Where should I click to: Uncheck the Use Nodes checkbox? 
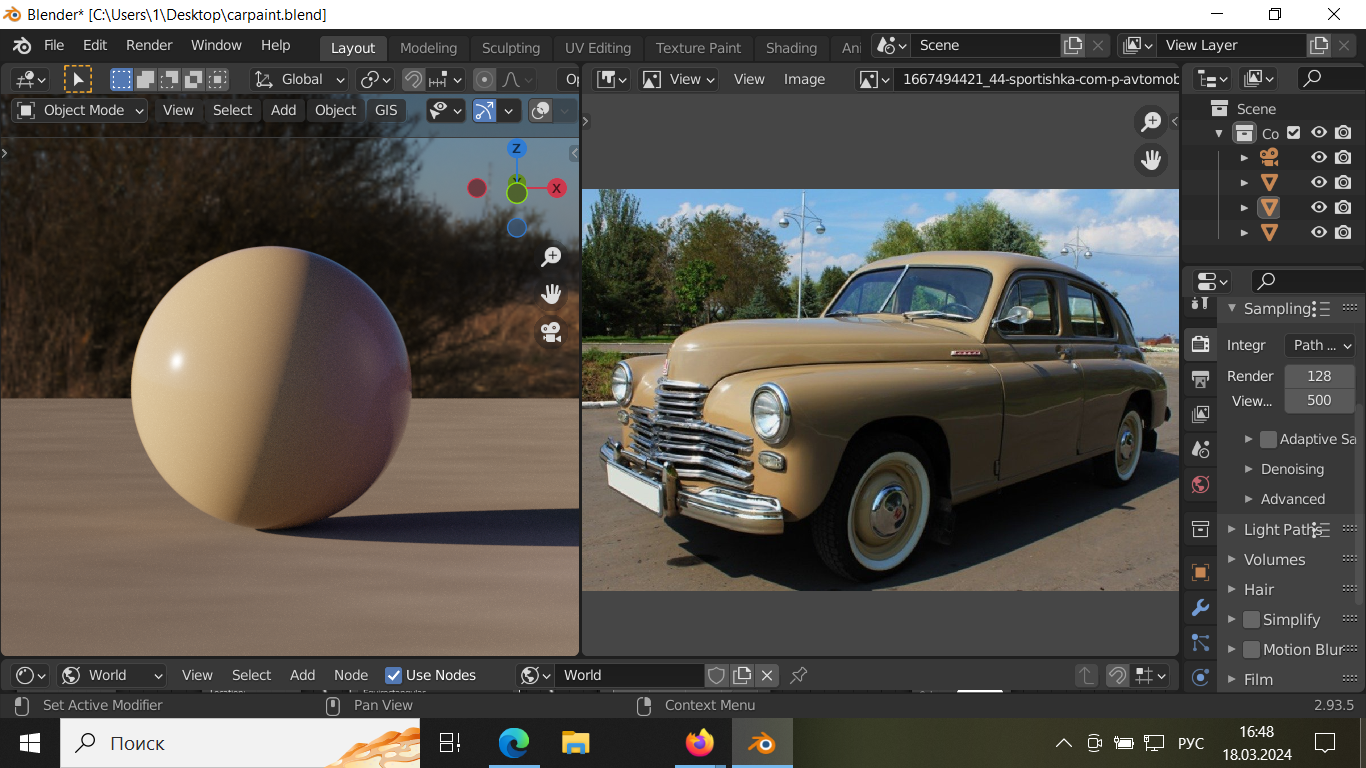pyautogui.click(x=394, y=675)
